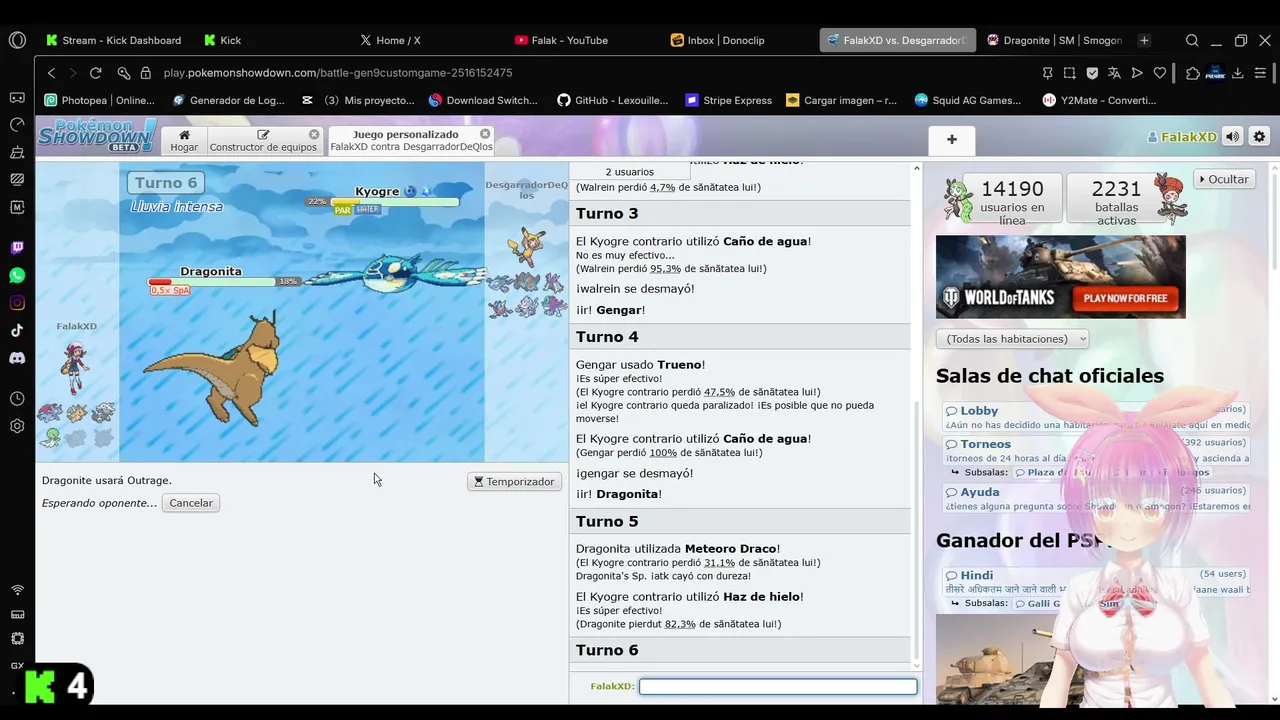
Task: Go back to the previous page
Action: coord(52,73)
